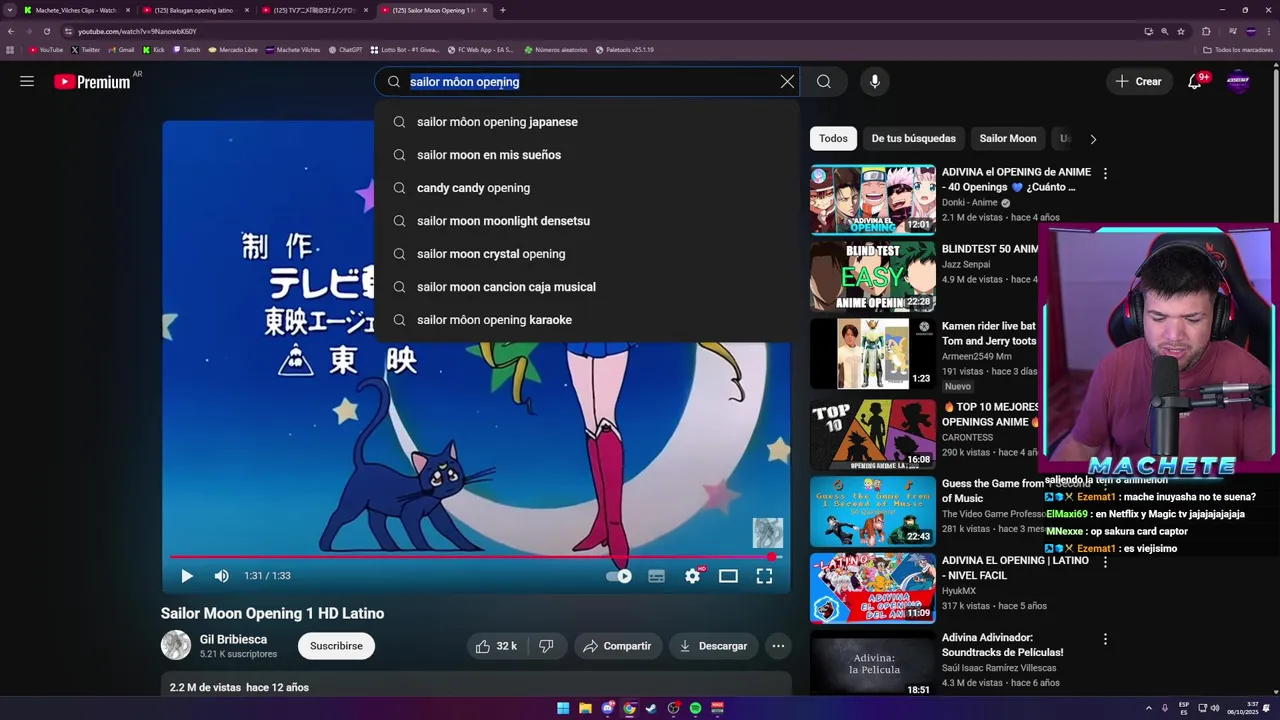Seek on the red video progress bar

click(476, 557)
